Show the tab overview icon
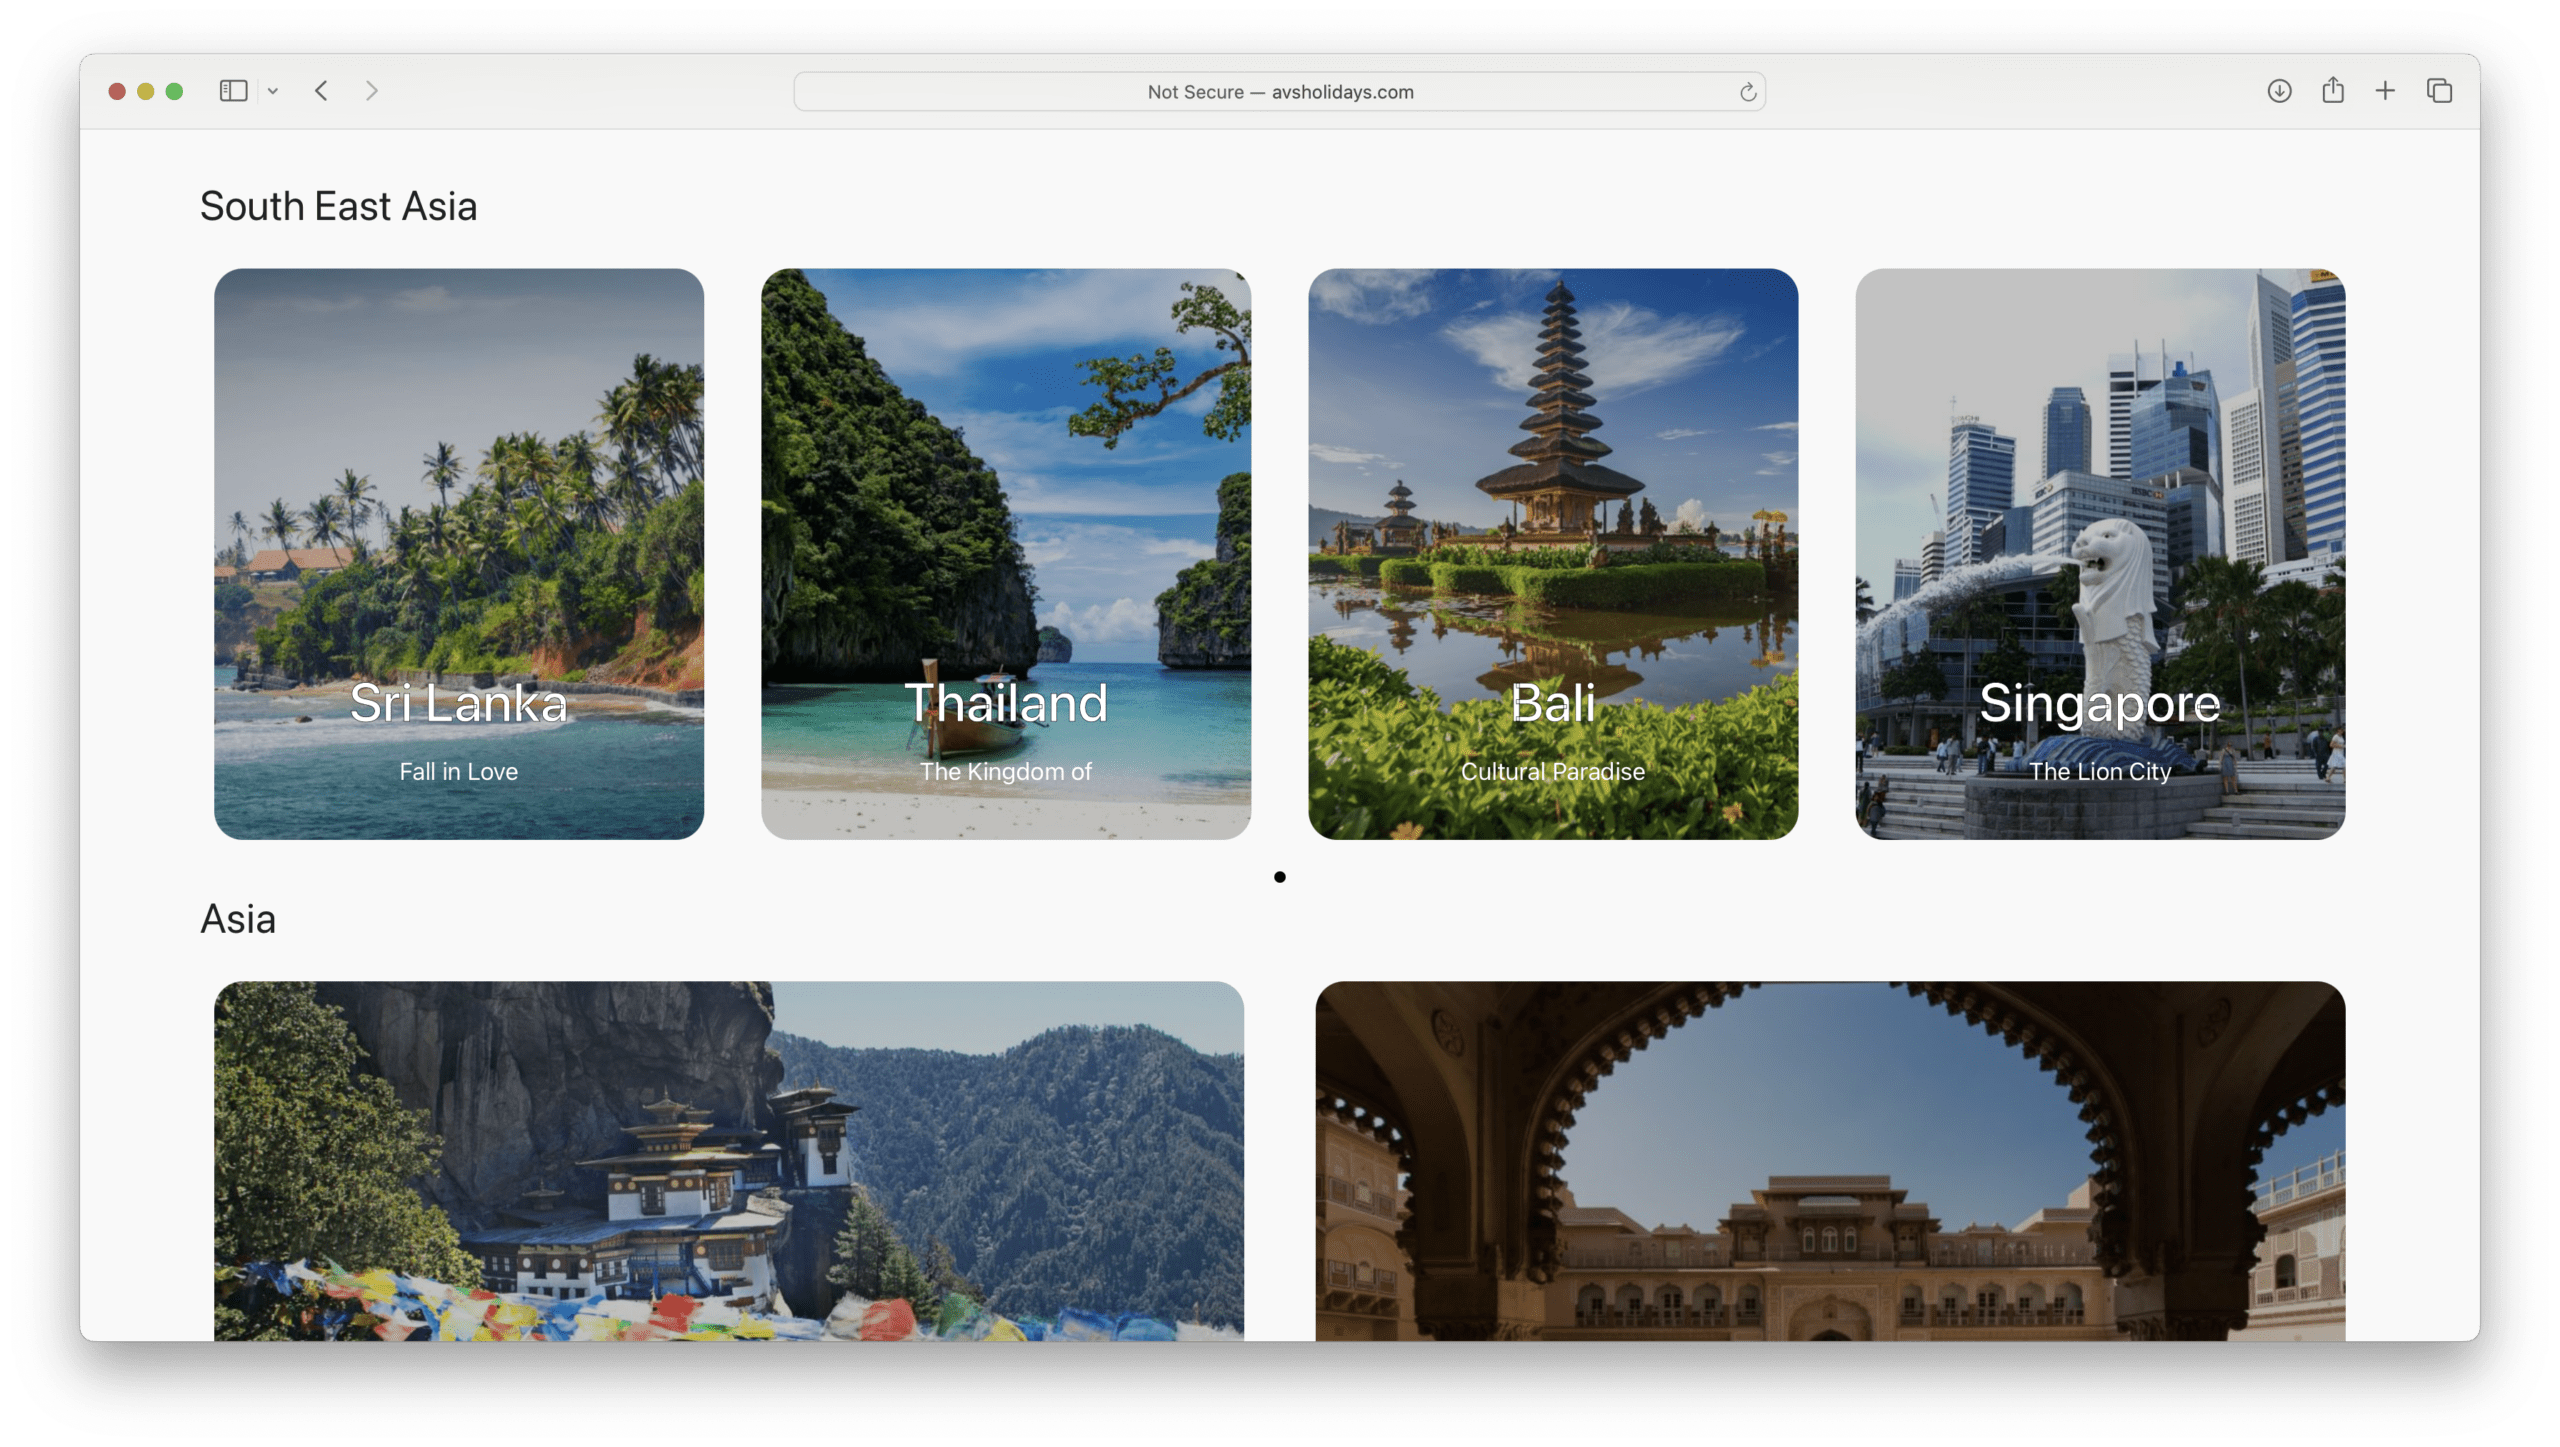2560x1447 pixels. click(2440, 91)
